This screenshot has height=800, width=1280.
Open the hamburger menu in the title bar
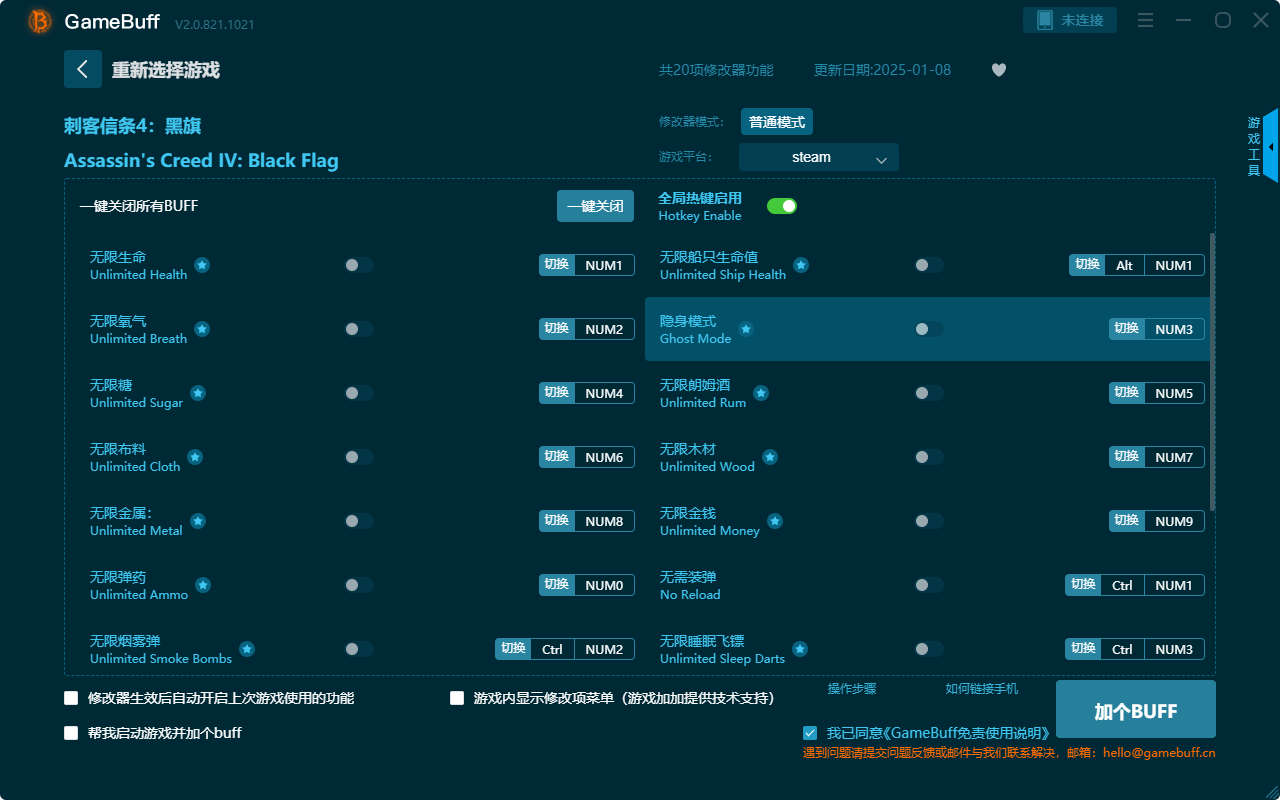coord(1144,20)
